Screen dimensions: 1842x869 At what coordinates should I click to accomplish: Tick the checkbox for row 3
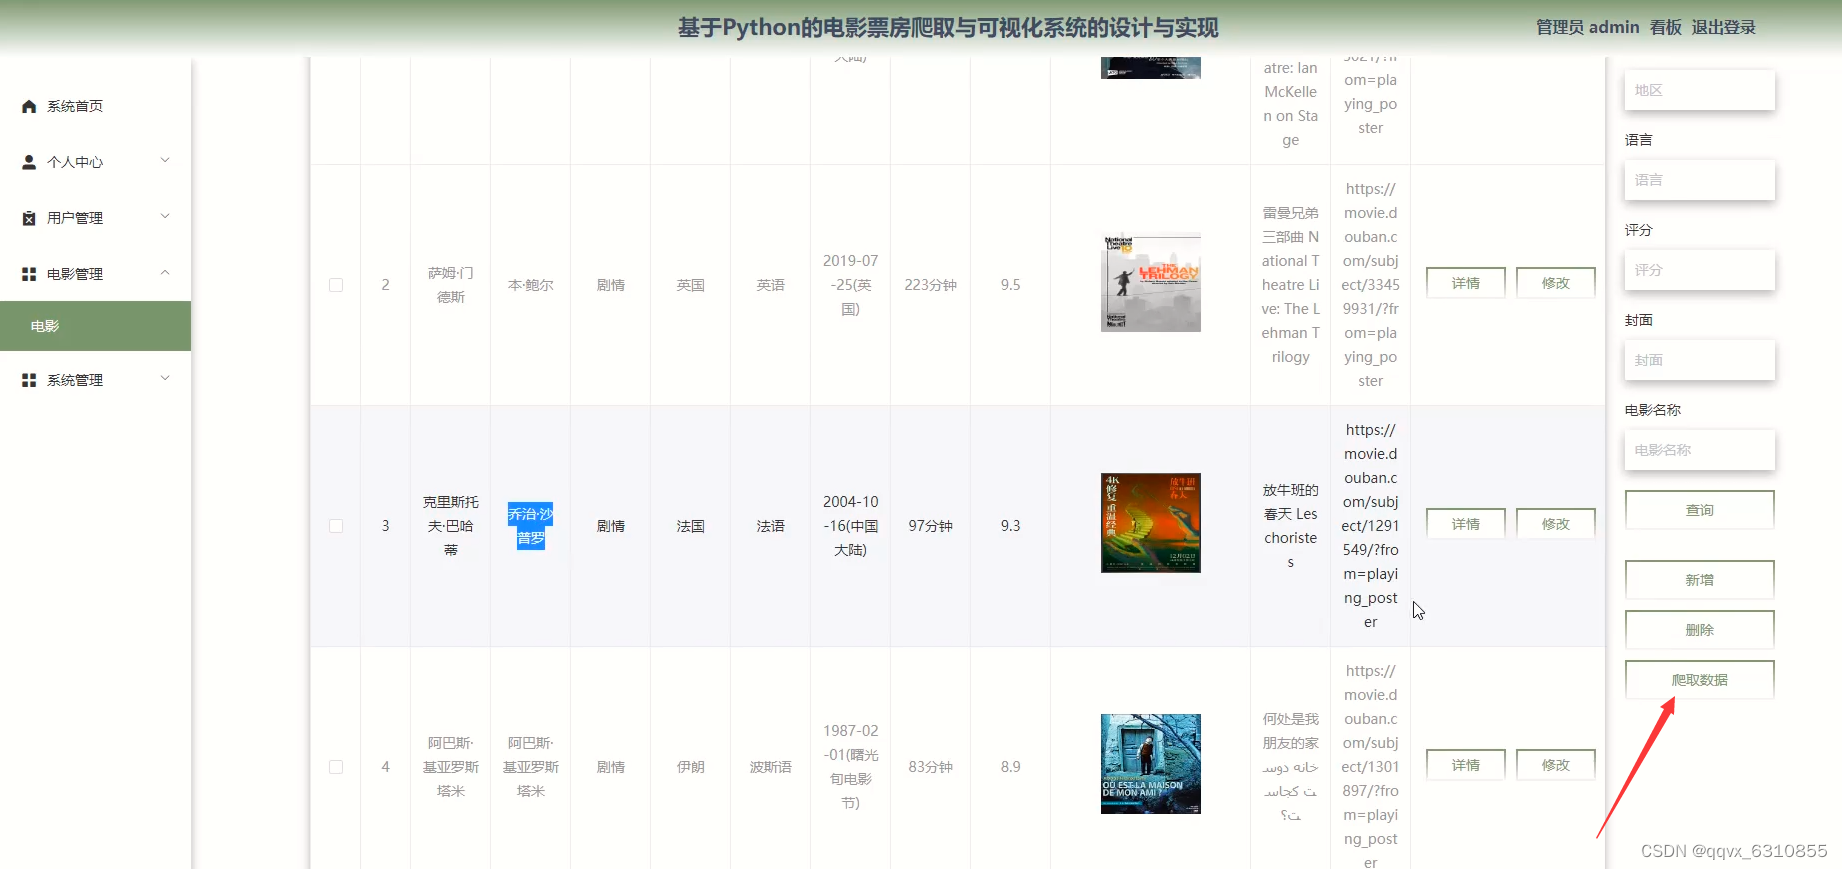tap(336, 526)
